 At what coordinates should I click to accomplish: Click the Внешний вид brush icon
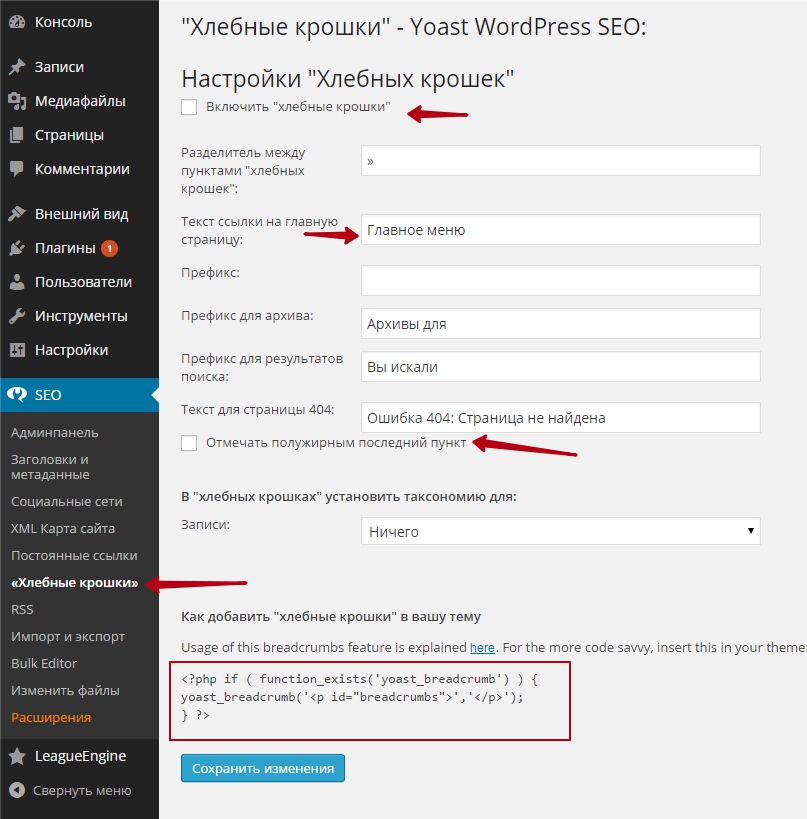pyautogui.click(x=17, y=214)
